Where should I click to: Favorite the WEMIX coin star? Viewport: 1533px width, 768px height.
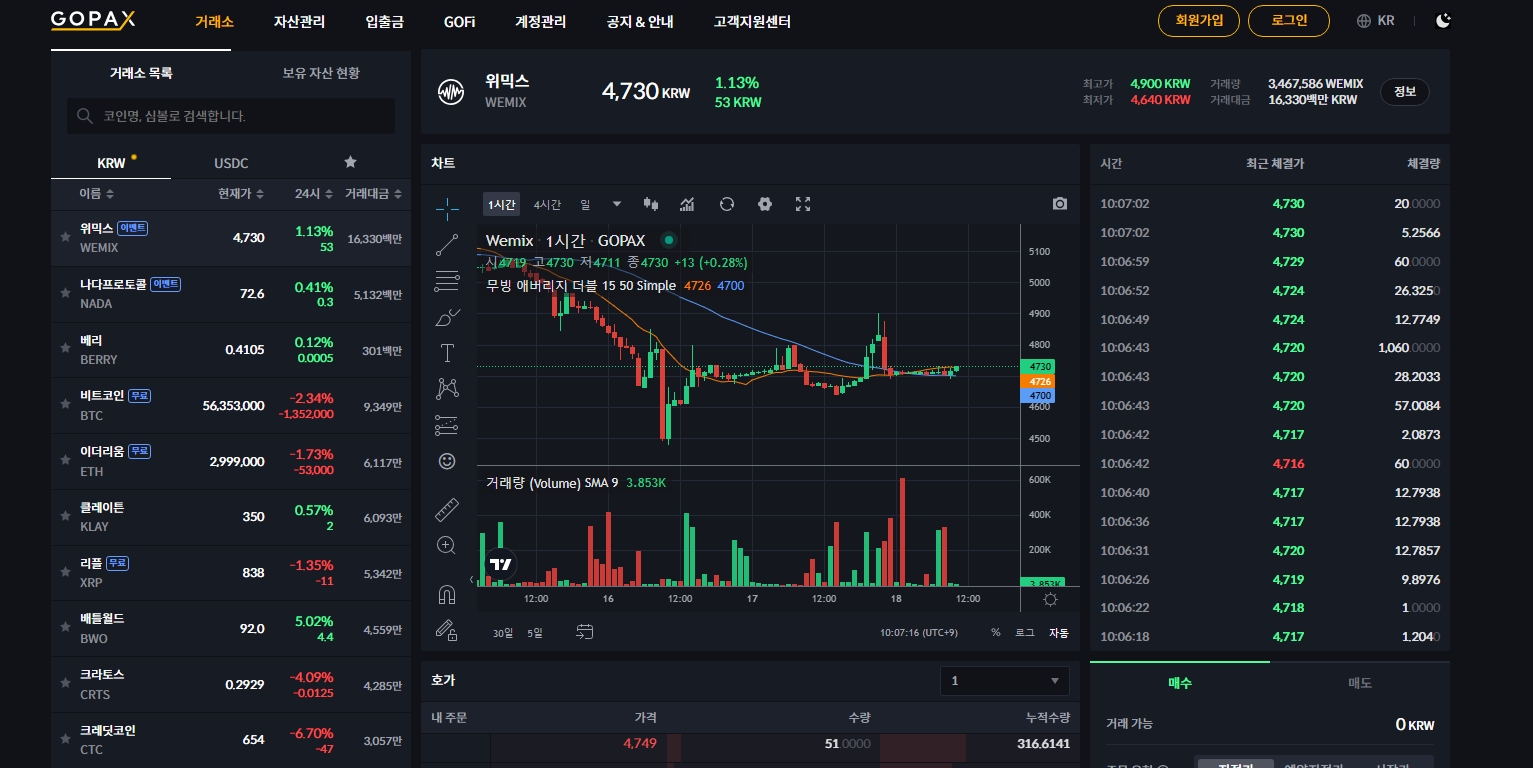(65, 238)
